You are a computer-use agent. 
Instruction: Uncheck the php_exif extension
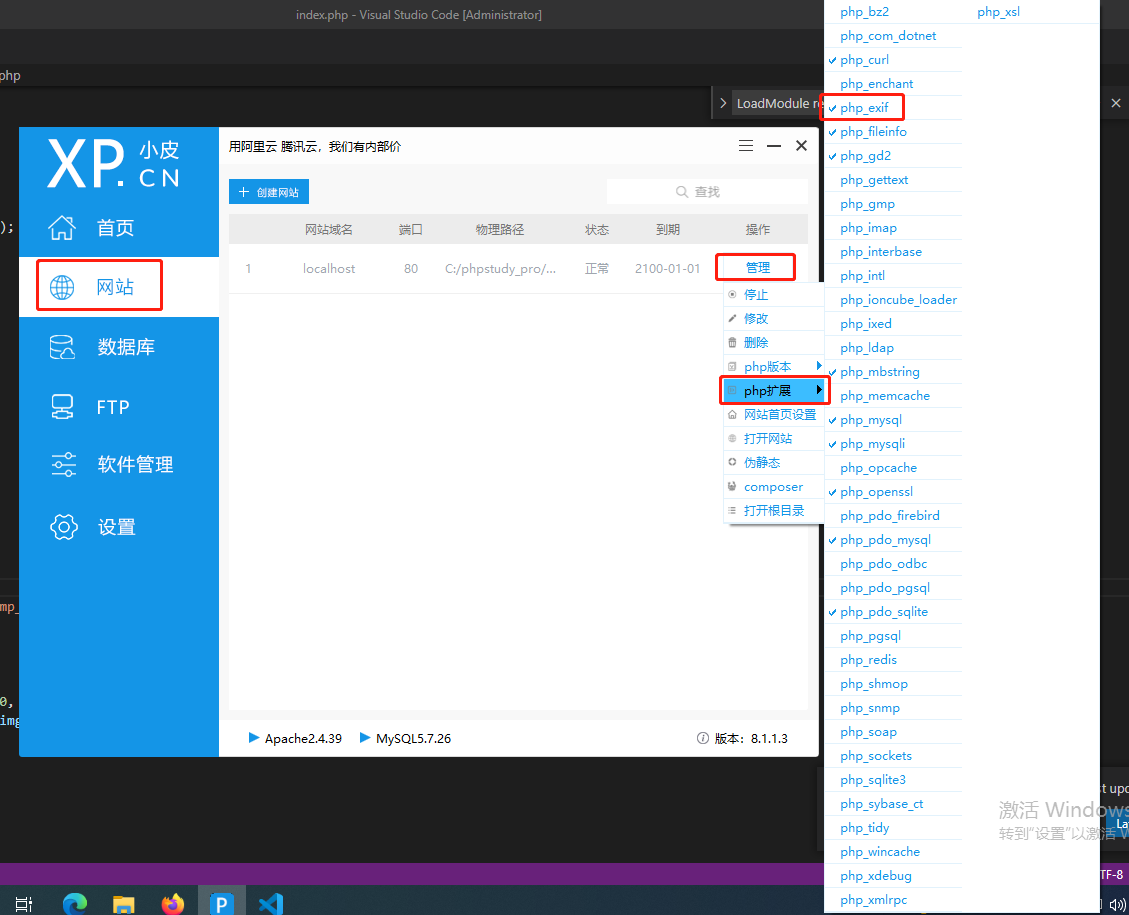pyautogui.click(x=864, y=108)
